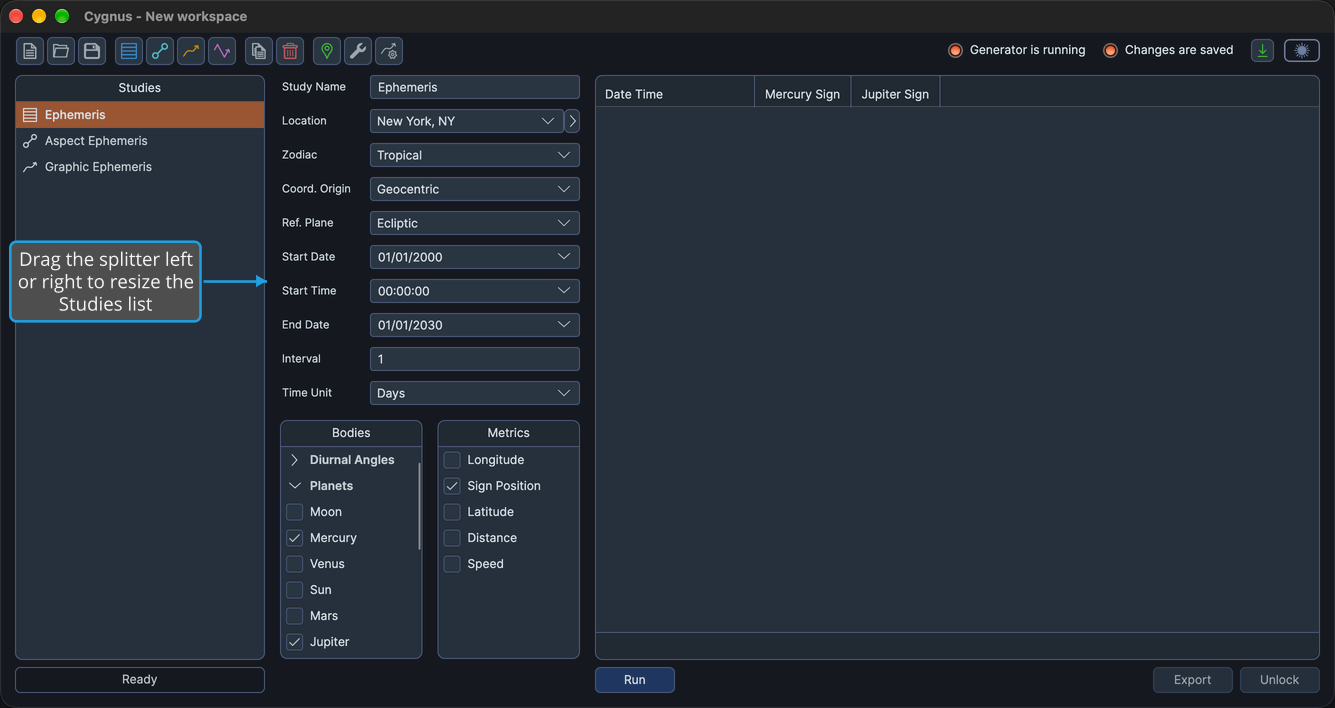This screenshot has width=1335, height=708.
Task: Add an Aspect Ephemeris study from toolbar
Action: coord(160,51)
